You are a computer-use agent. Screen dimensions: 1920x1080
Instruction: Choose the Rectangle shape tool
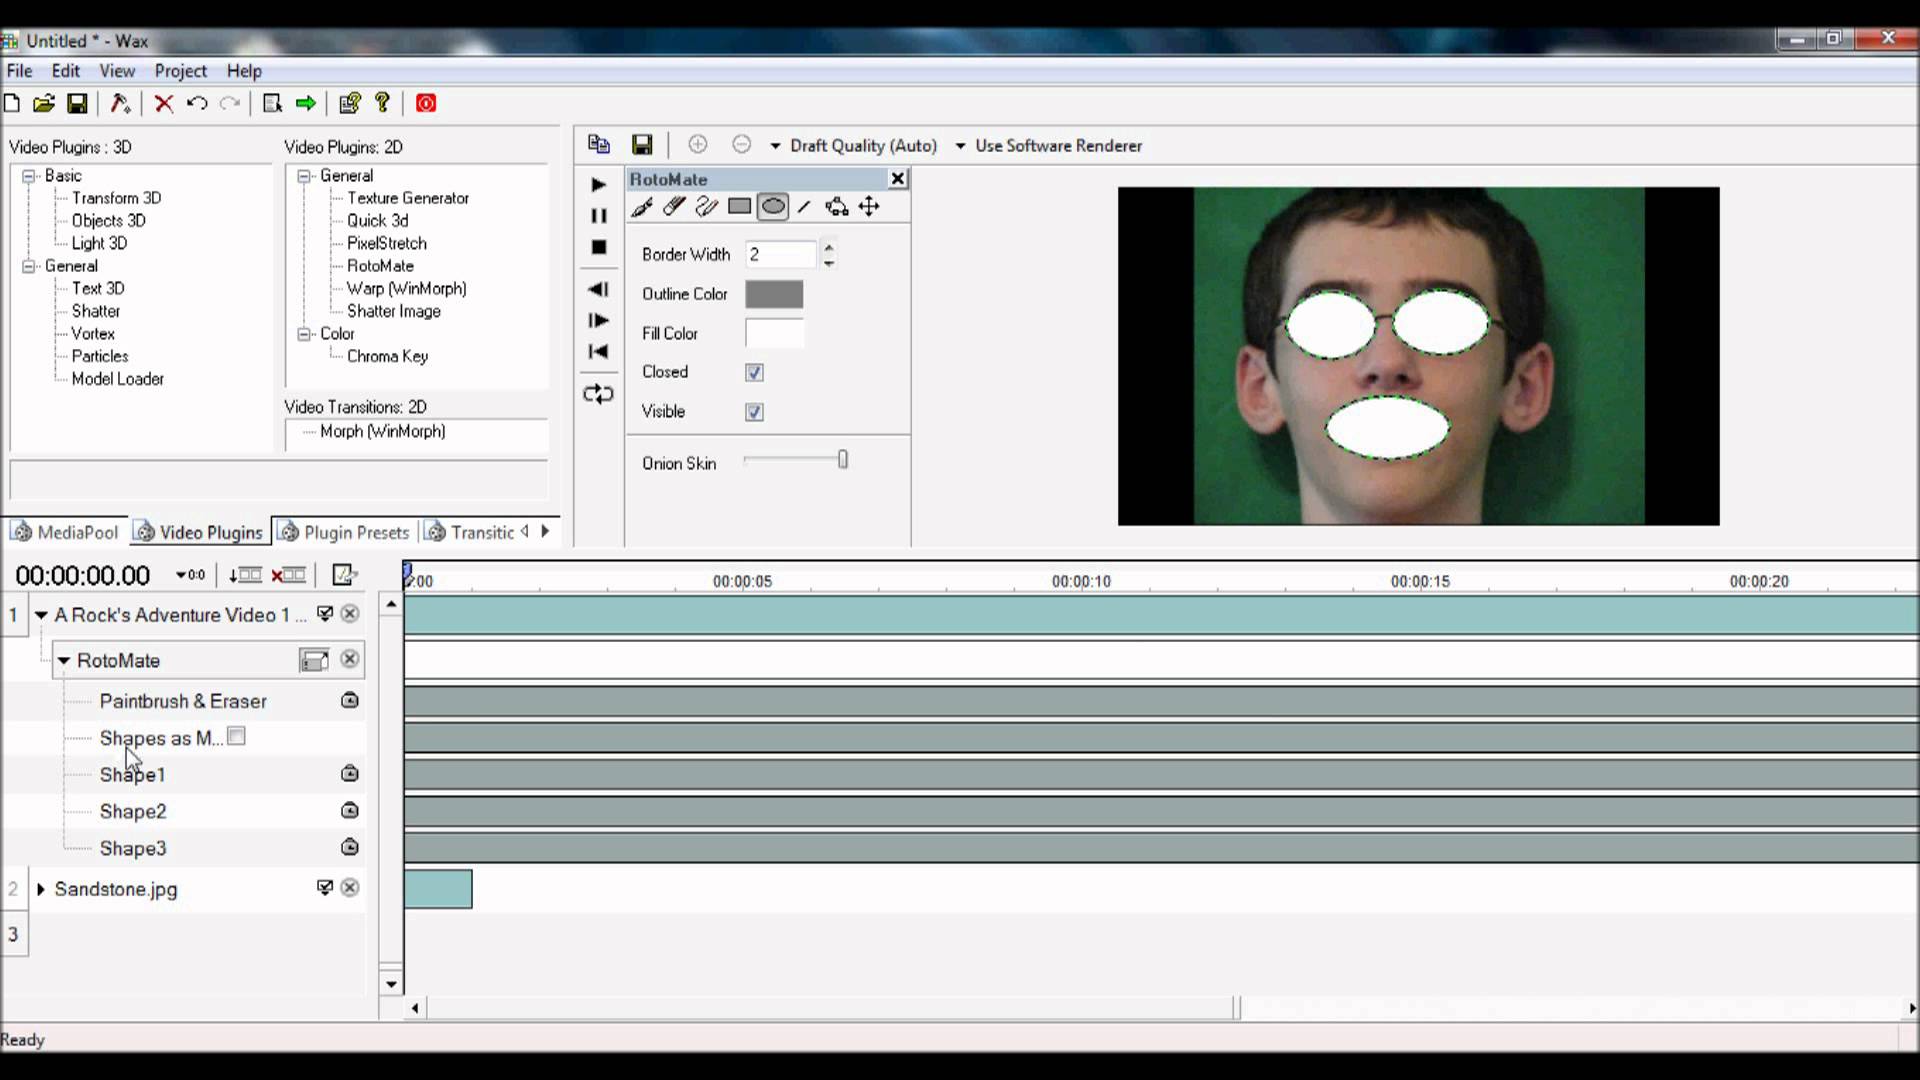point(740,207)
